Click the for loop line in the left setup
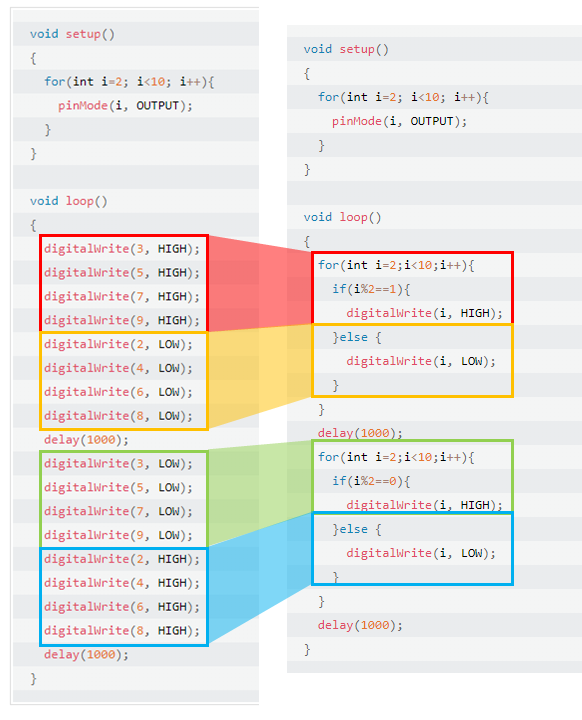 click(129, 82)
